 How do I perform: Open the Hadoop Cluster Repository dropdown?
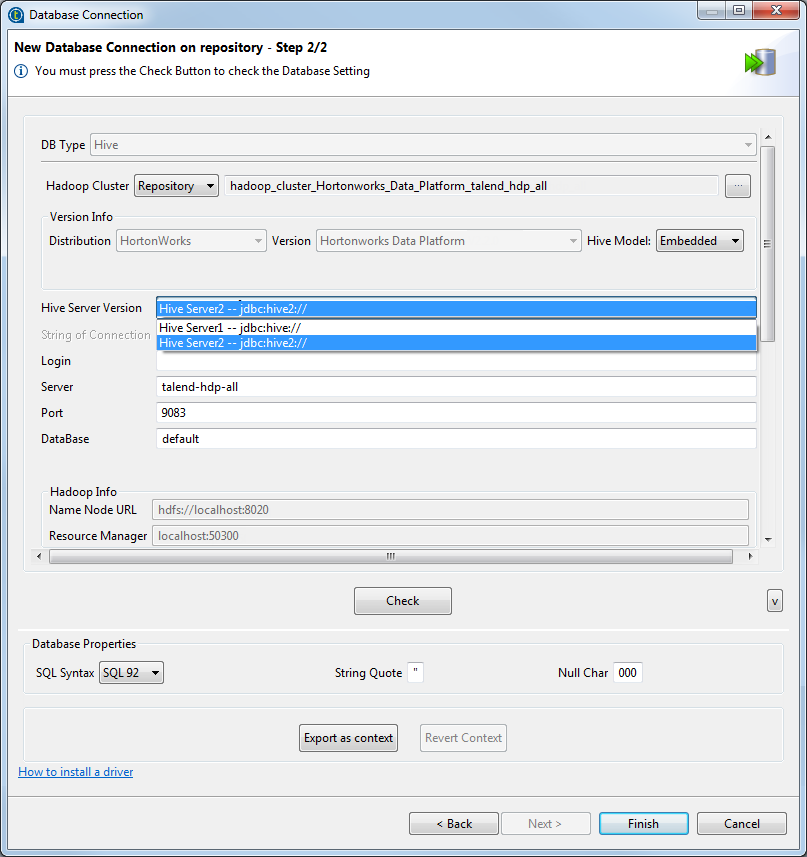point(176,186)
